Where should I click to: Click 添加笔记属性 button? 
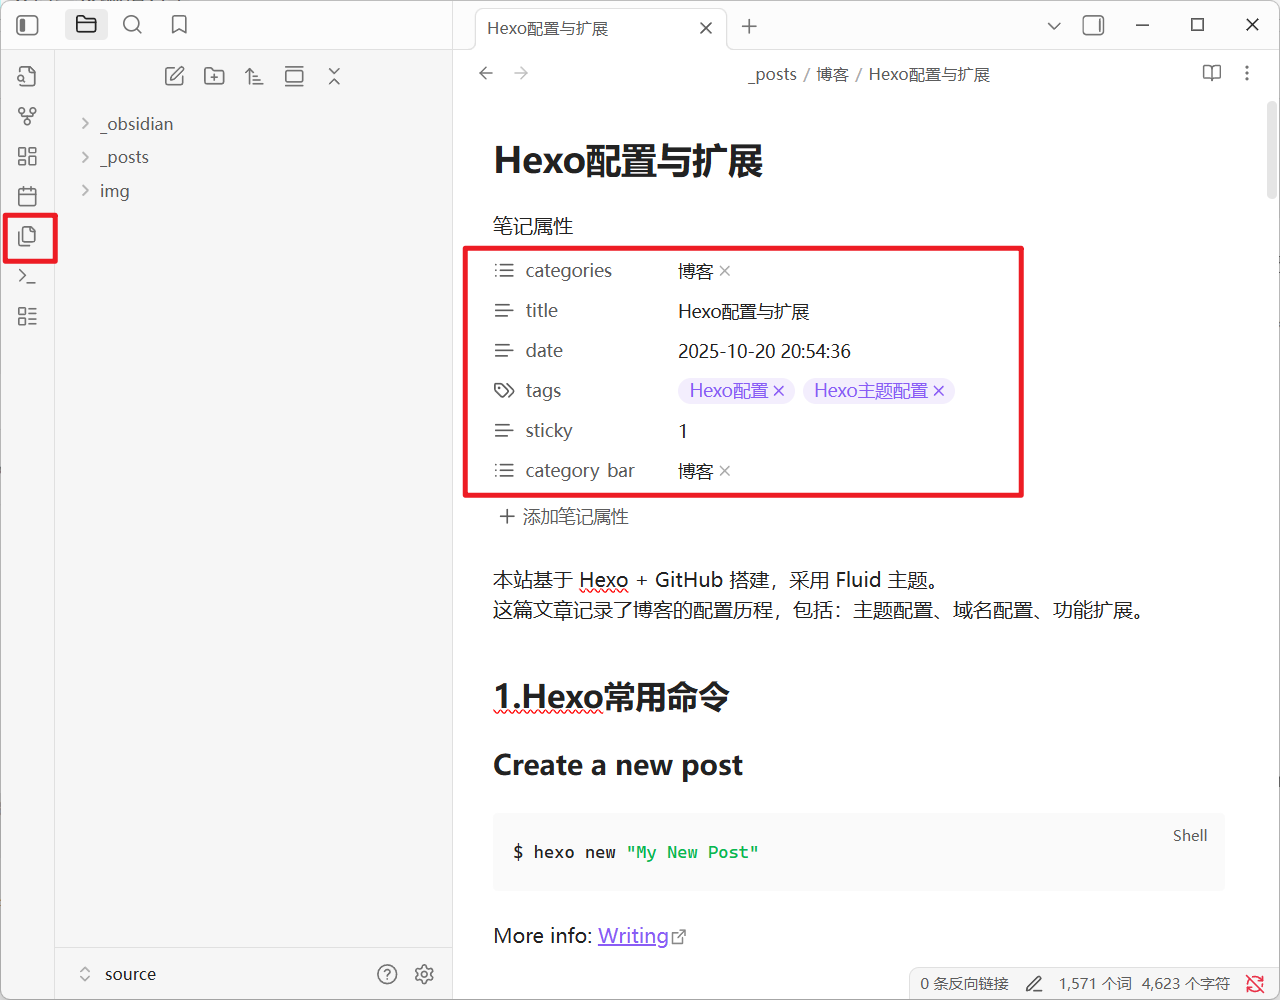click(564, 517)
